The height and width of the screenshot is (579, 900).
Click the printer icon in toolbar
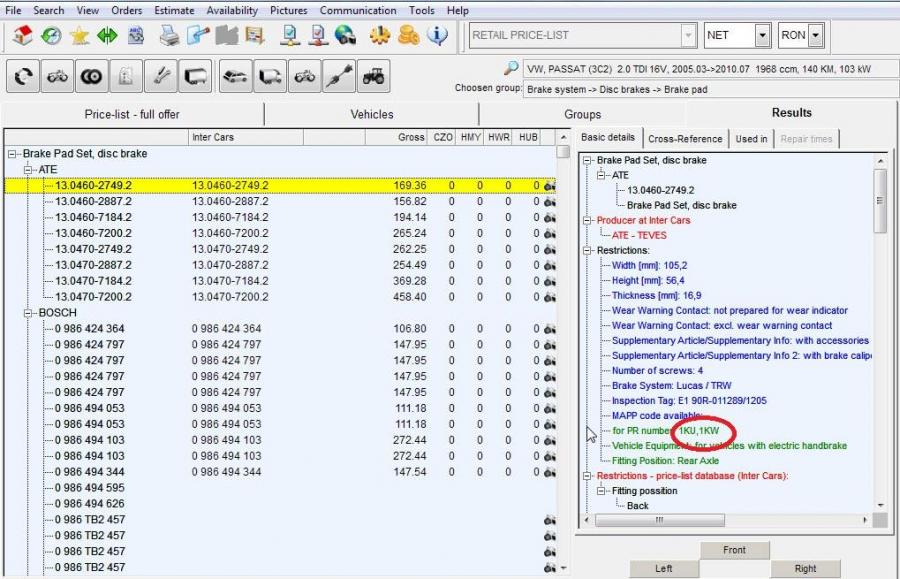[170, 36]
